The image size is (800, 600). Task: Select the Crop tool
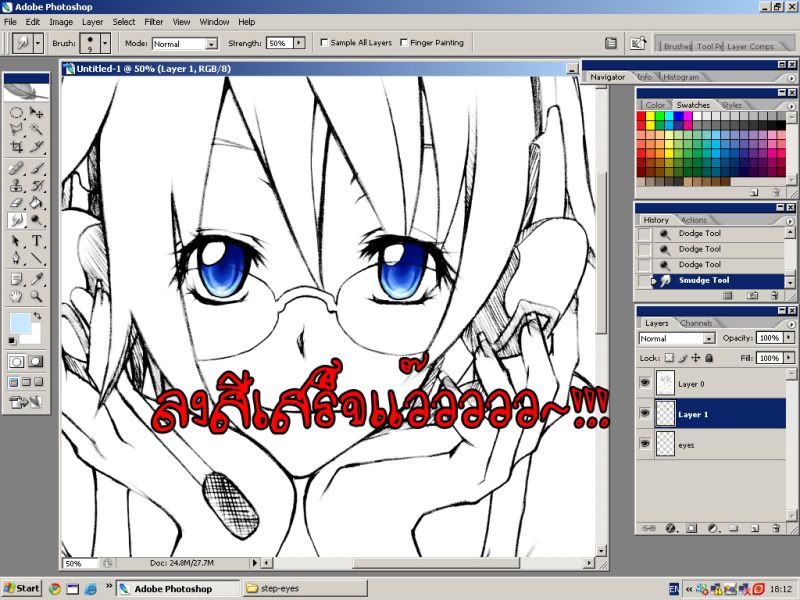[16, 147]
